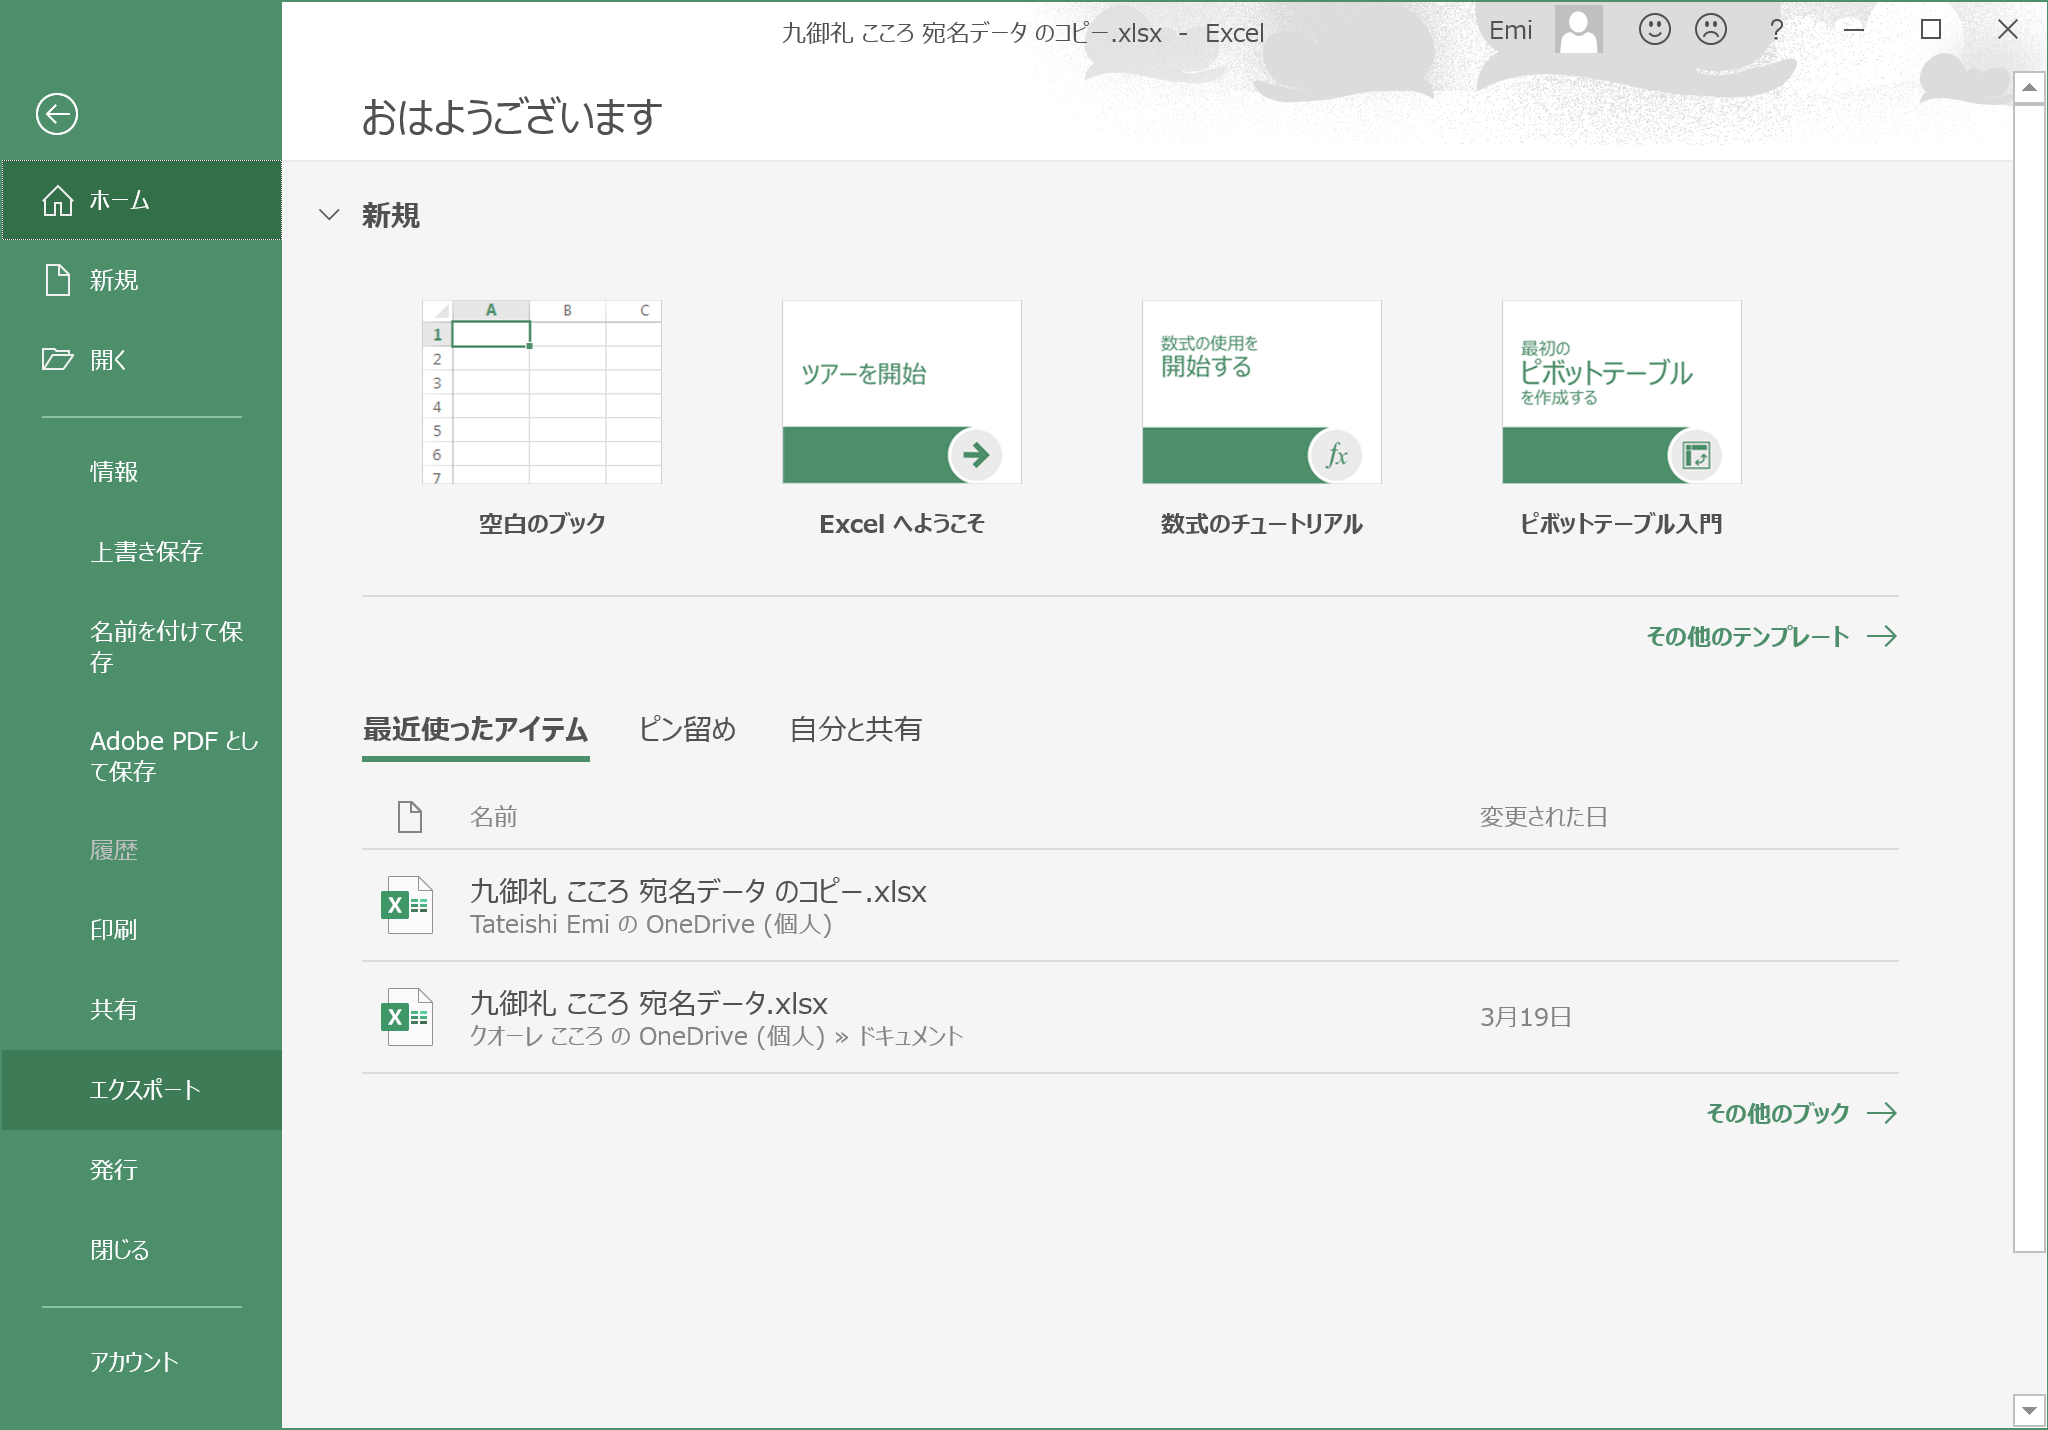The image size is (2048, 1430).
Task: Sort by the 名前 column header
Action: (493, 818)
